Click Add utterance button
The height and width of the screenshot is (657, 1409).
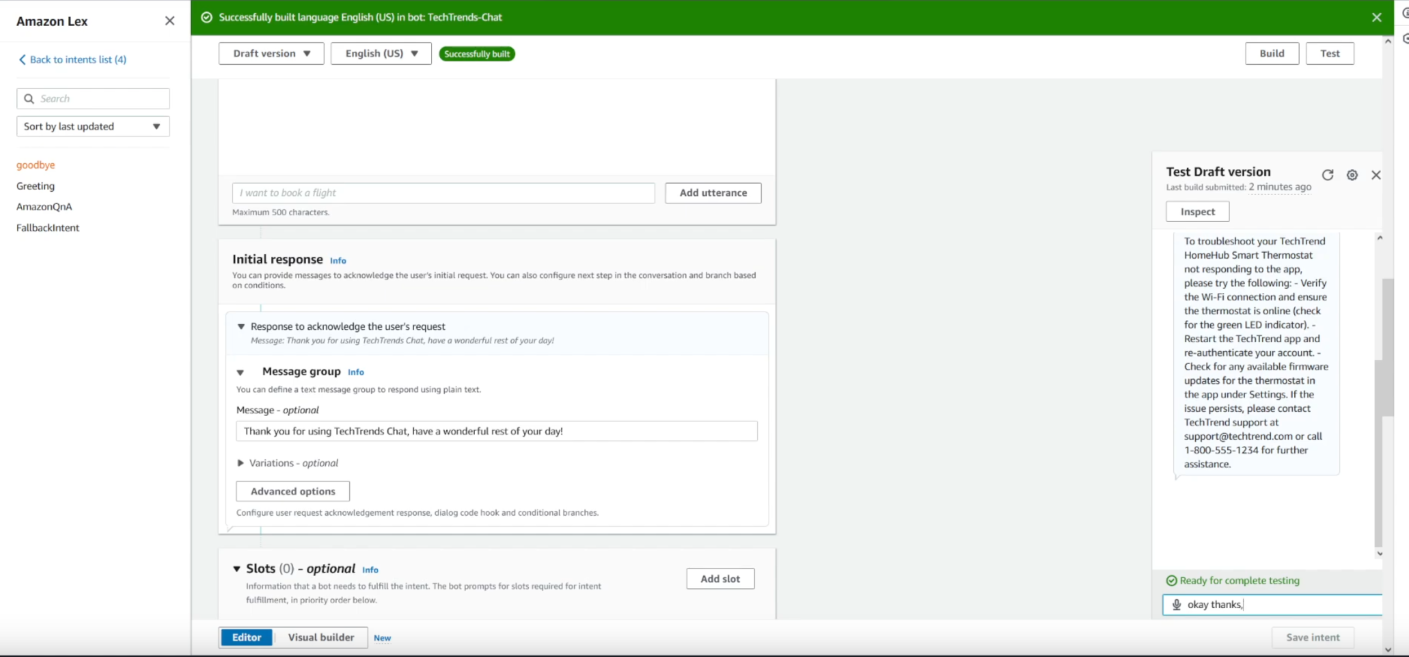(x=713, y=193)
